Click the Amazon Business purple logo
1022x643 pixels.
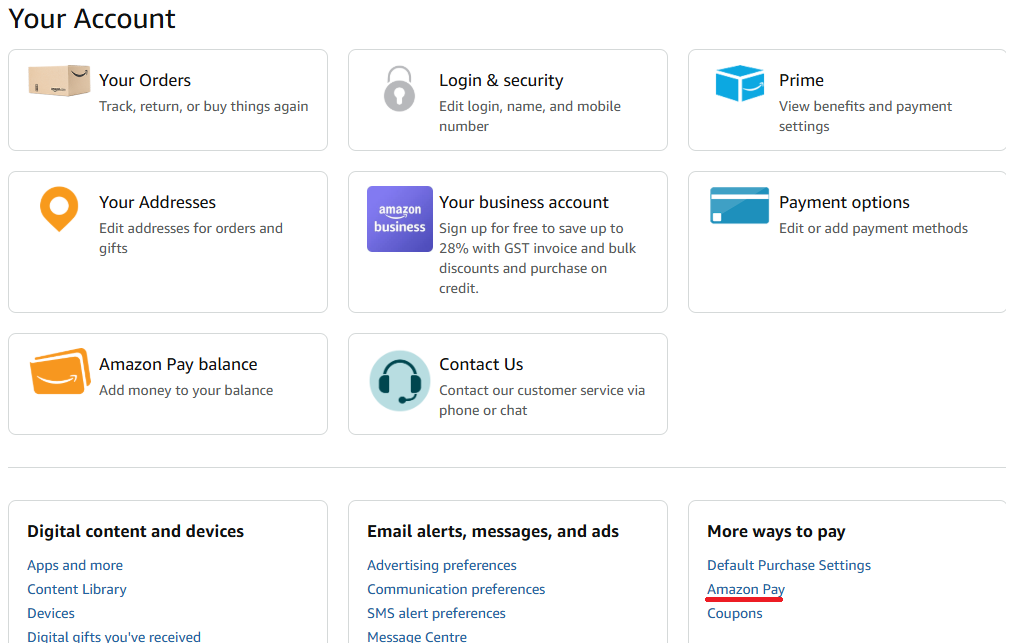[x=400, y=219]
